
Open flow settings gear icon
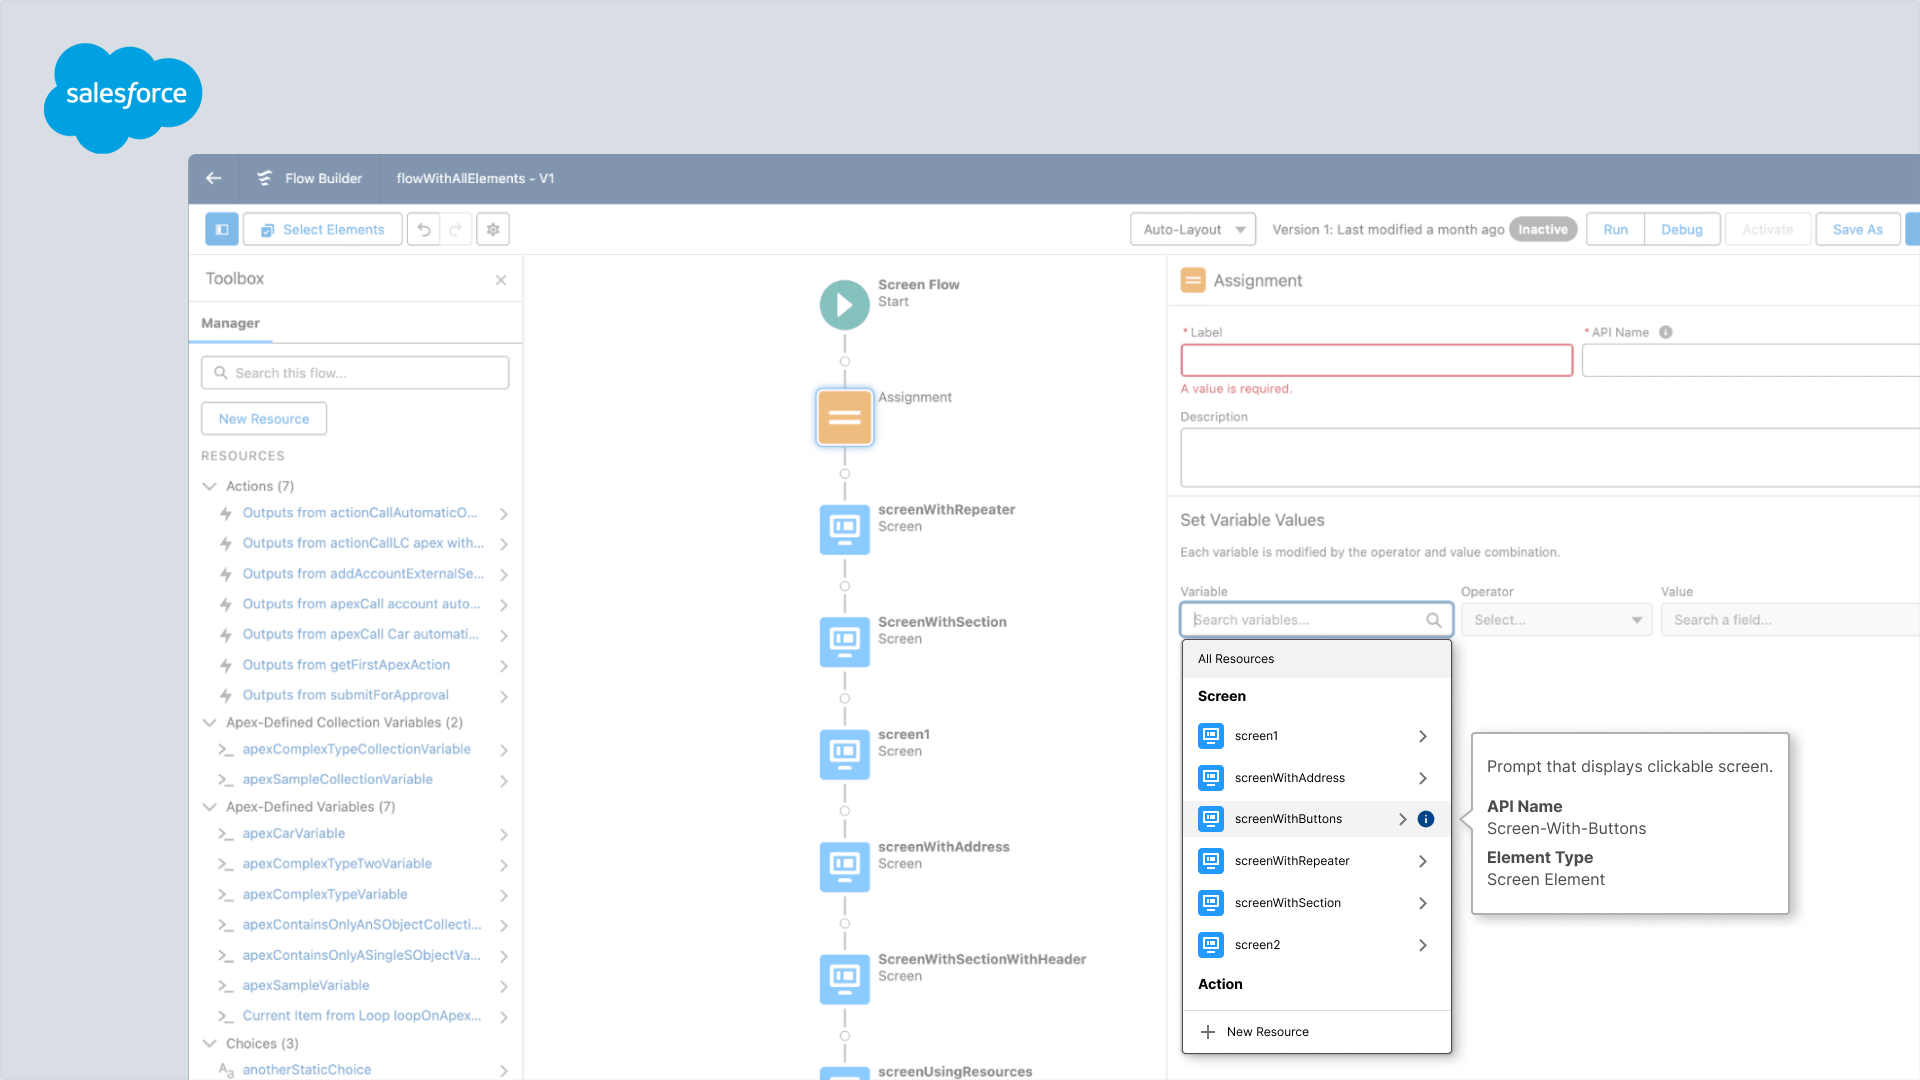[493, 229]
